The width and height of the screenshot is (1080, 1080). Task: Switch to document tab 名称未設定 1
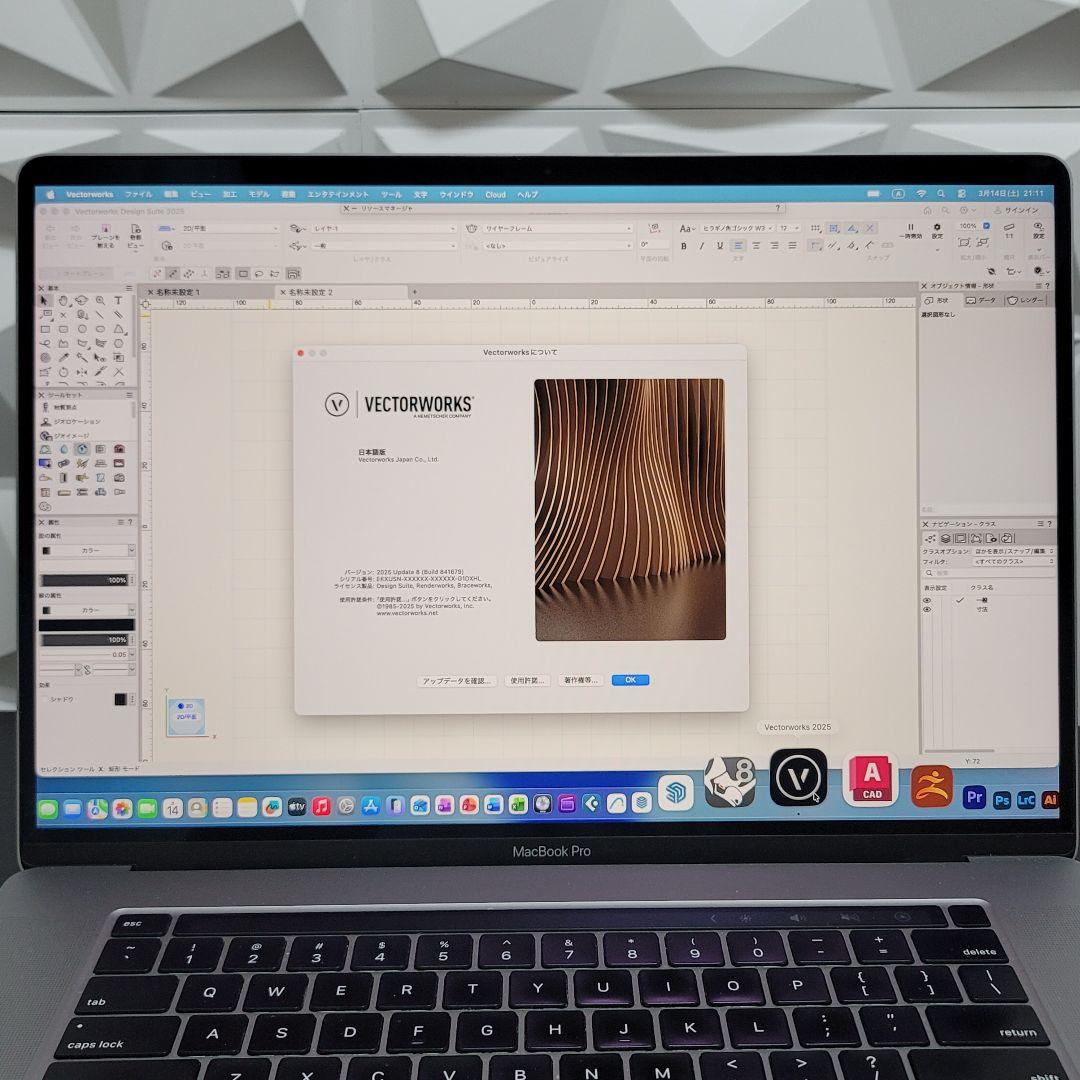(178, 292)
